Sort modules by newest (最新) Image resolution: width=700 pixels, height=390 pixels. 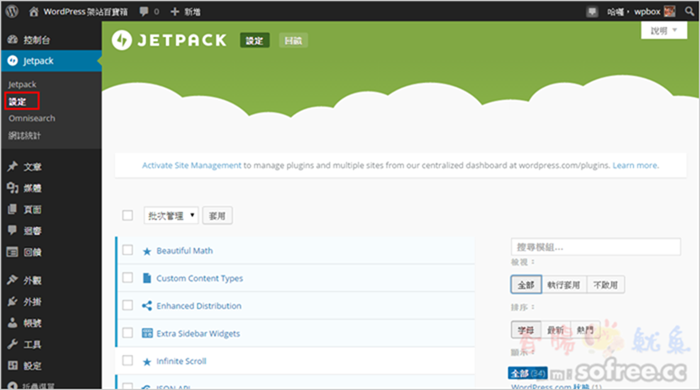coord(555,330)
